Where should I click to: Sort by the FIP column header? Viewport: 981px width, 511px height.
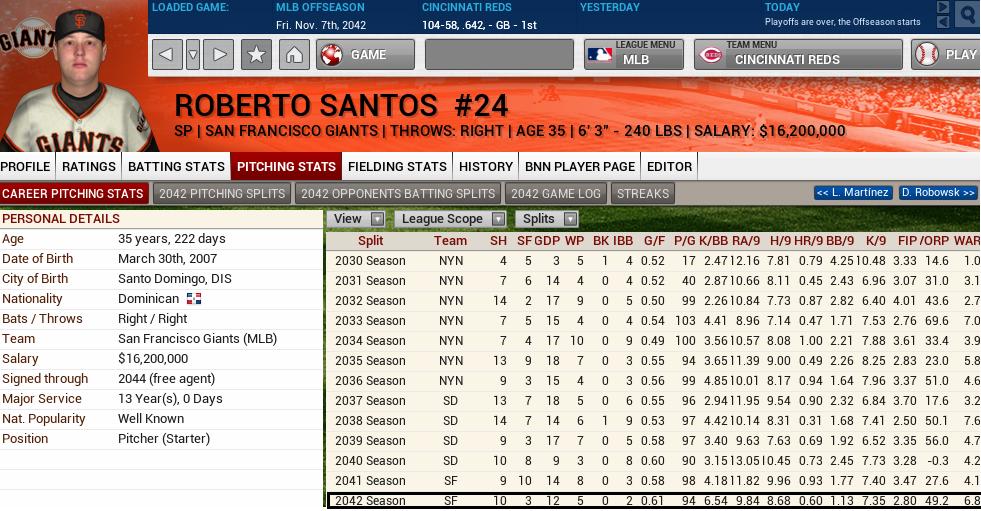[907, 241]
